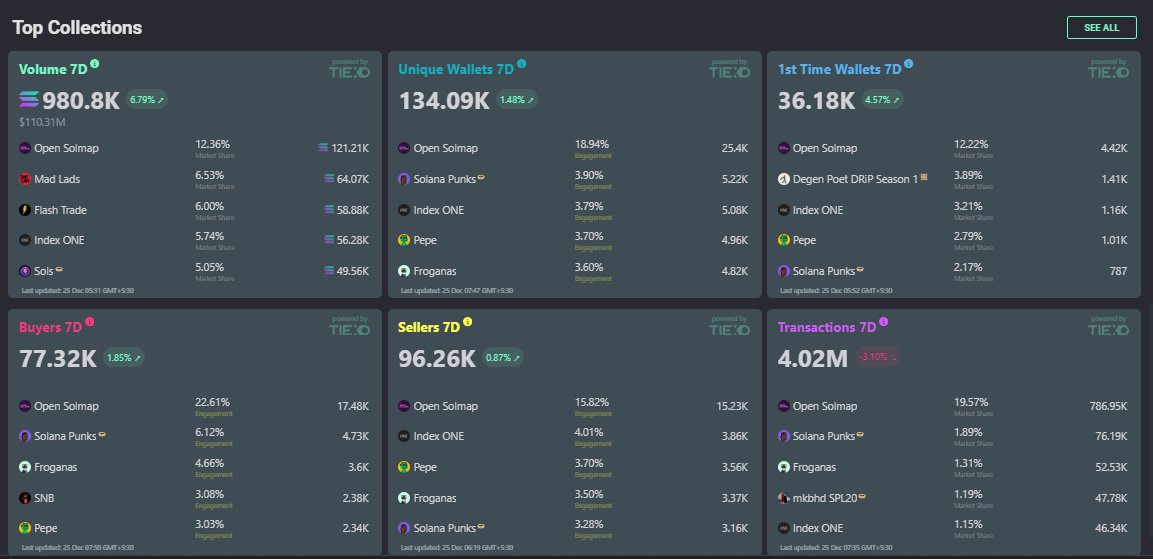This screenshot has height=559, width=1153.
Task: Click the 1st Time Wallets 7D info icon
Action: [x=908, y=64]
